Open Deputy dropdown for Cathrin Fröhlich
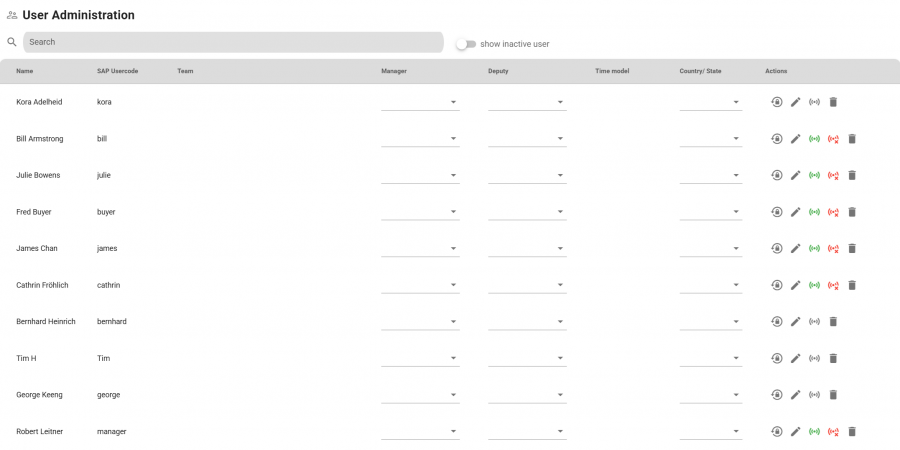Viewport: 900px width, 450px height. click(x=527, y=285)
